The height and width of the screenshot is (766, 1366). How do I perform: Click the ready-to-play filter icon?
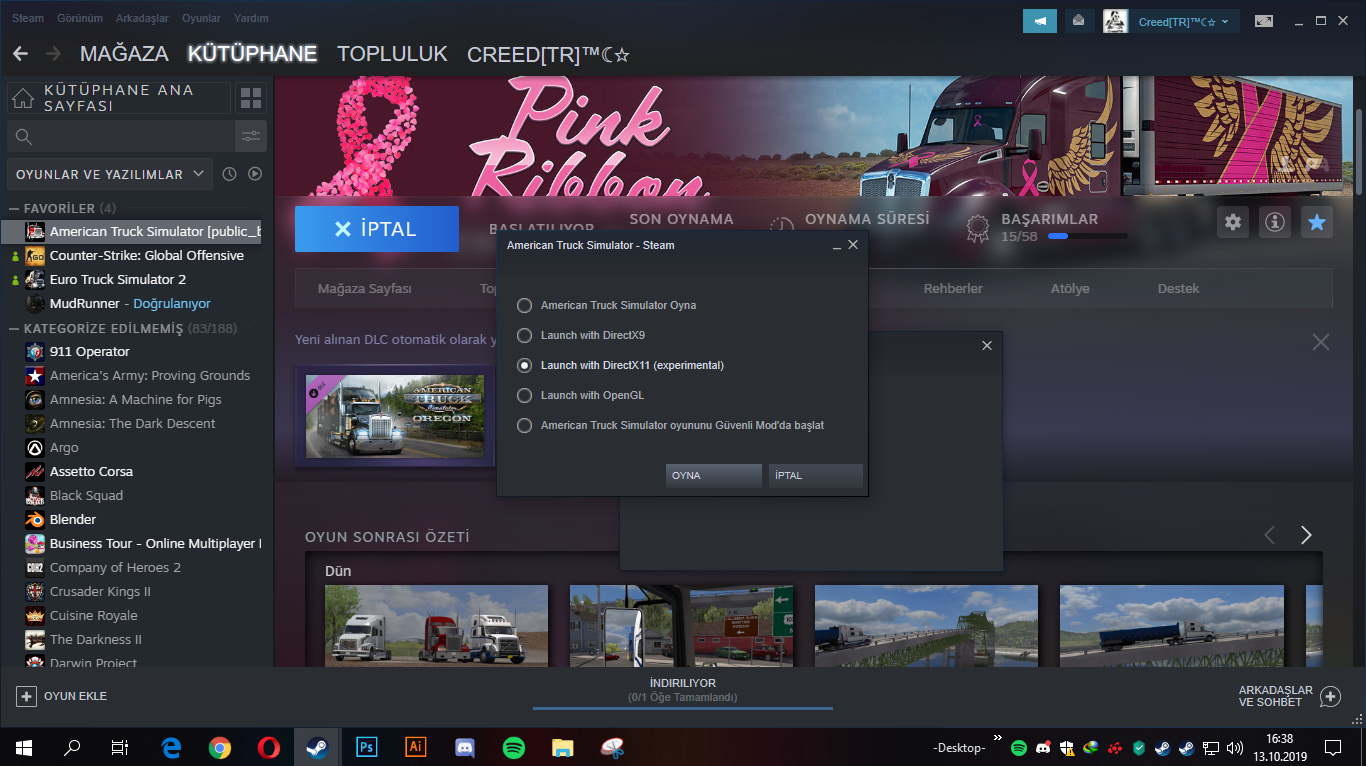coord(255,174)
